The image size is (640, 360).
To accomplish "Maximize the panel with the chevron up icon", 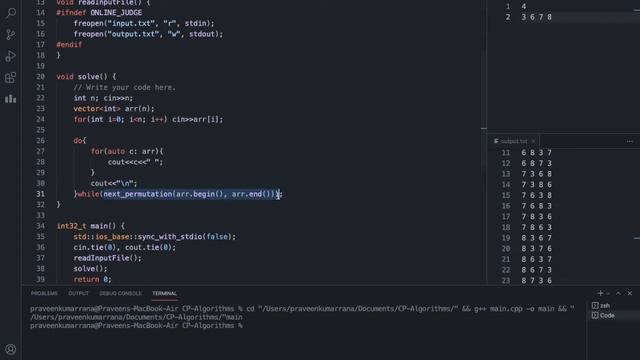I will tap(618, 293).
